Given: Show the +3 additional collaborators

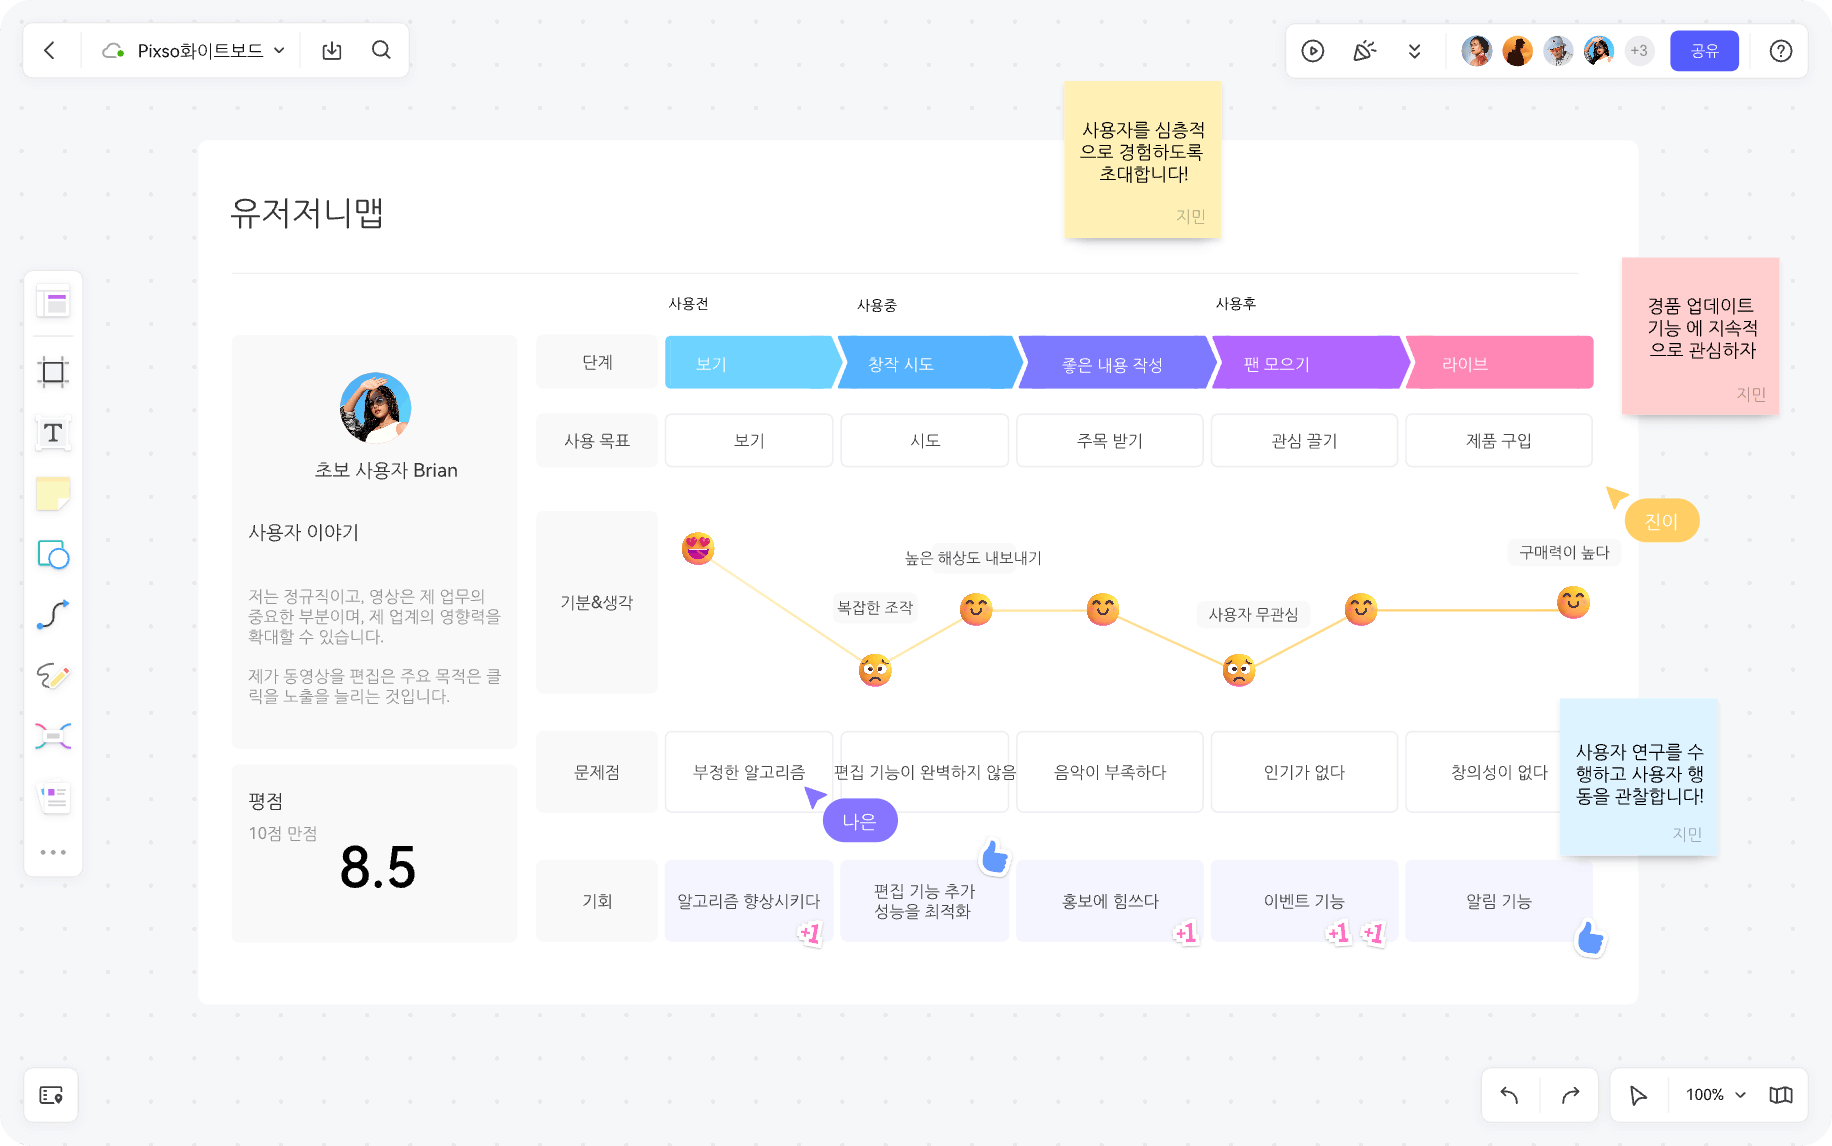Looking at the screenshot, I should (x=1639, y=51).
